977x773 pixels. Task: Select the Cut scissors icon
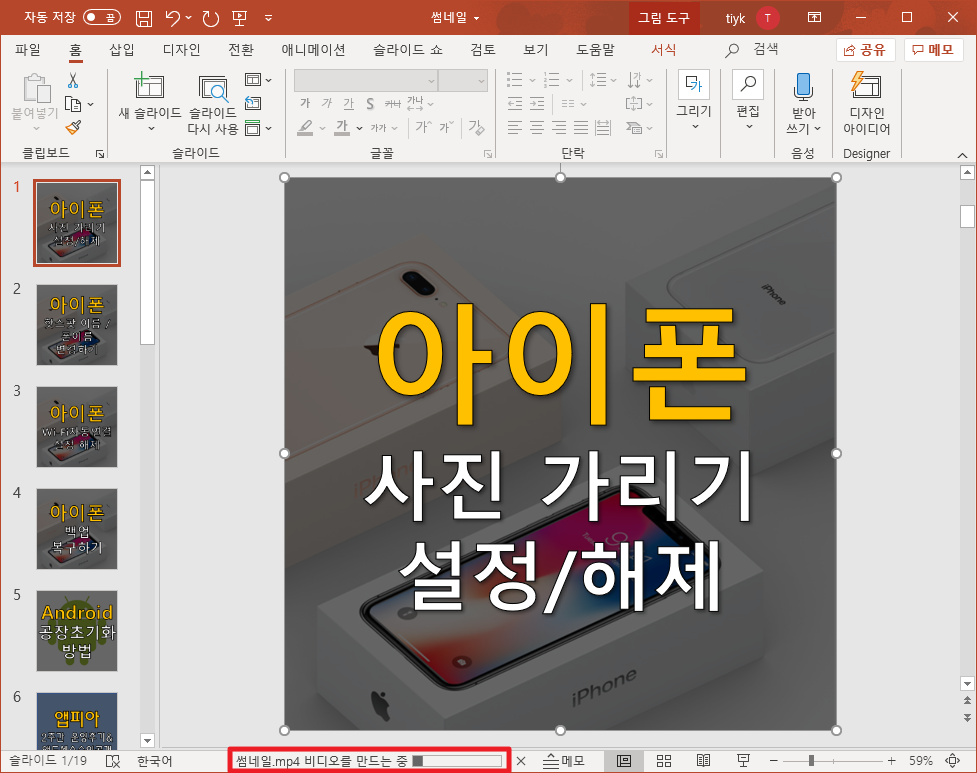pos(73,80)
